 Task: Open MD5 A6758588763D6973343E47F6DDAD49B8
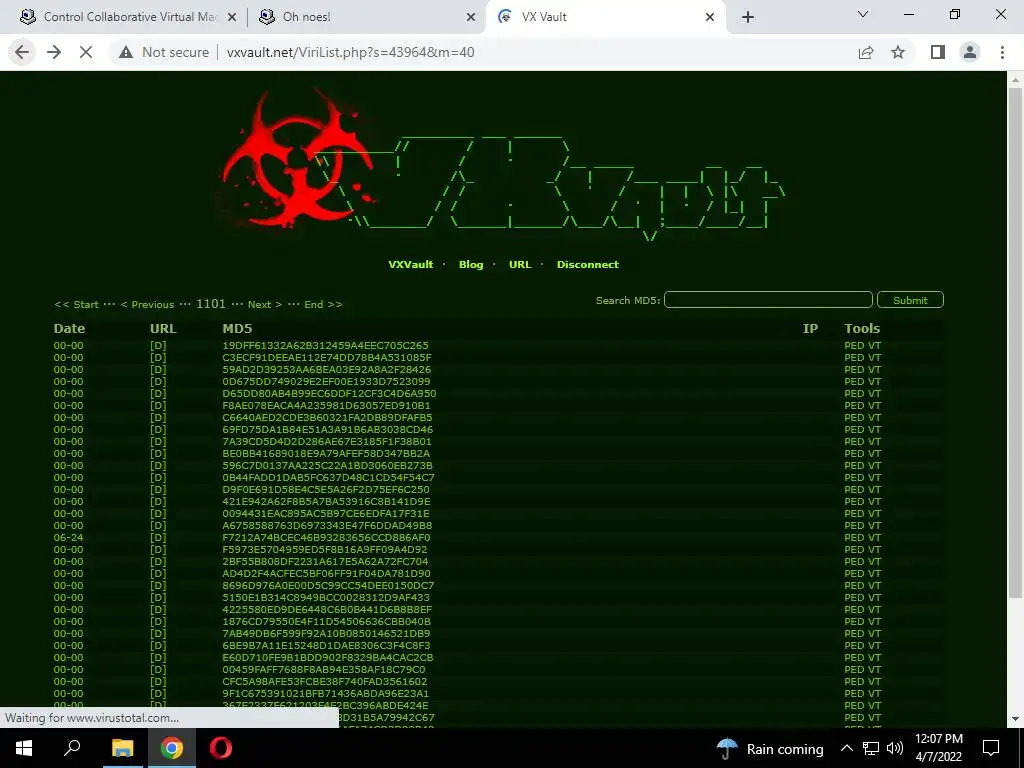(327, 526)
